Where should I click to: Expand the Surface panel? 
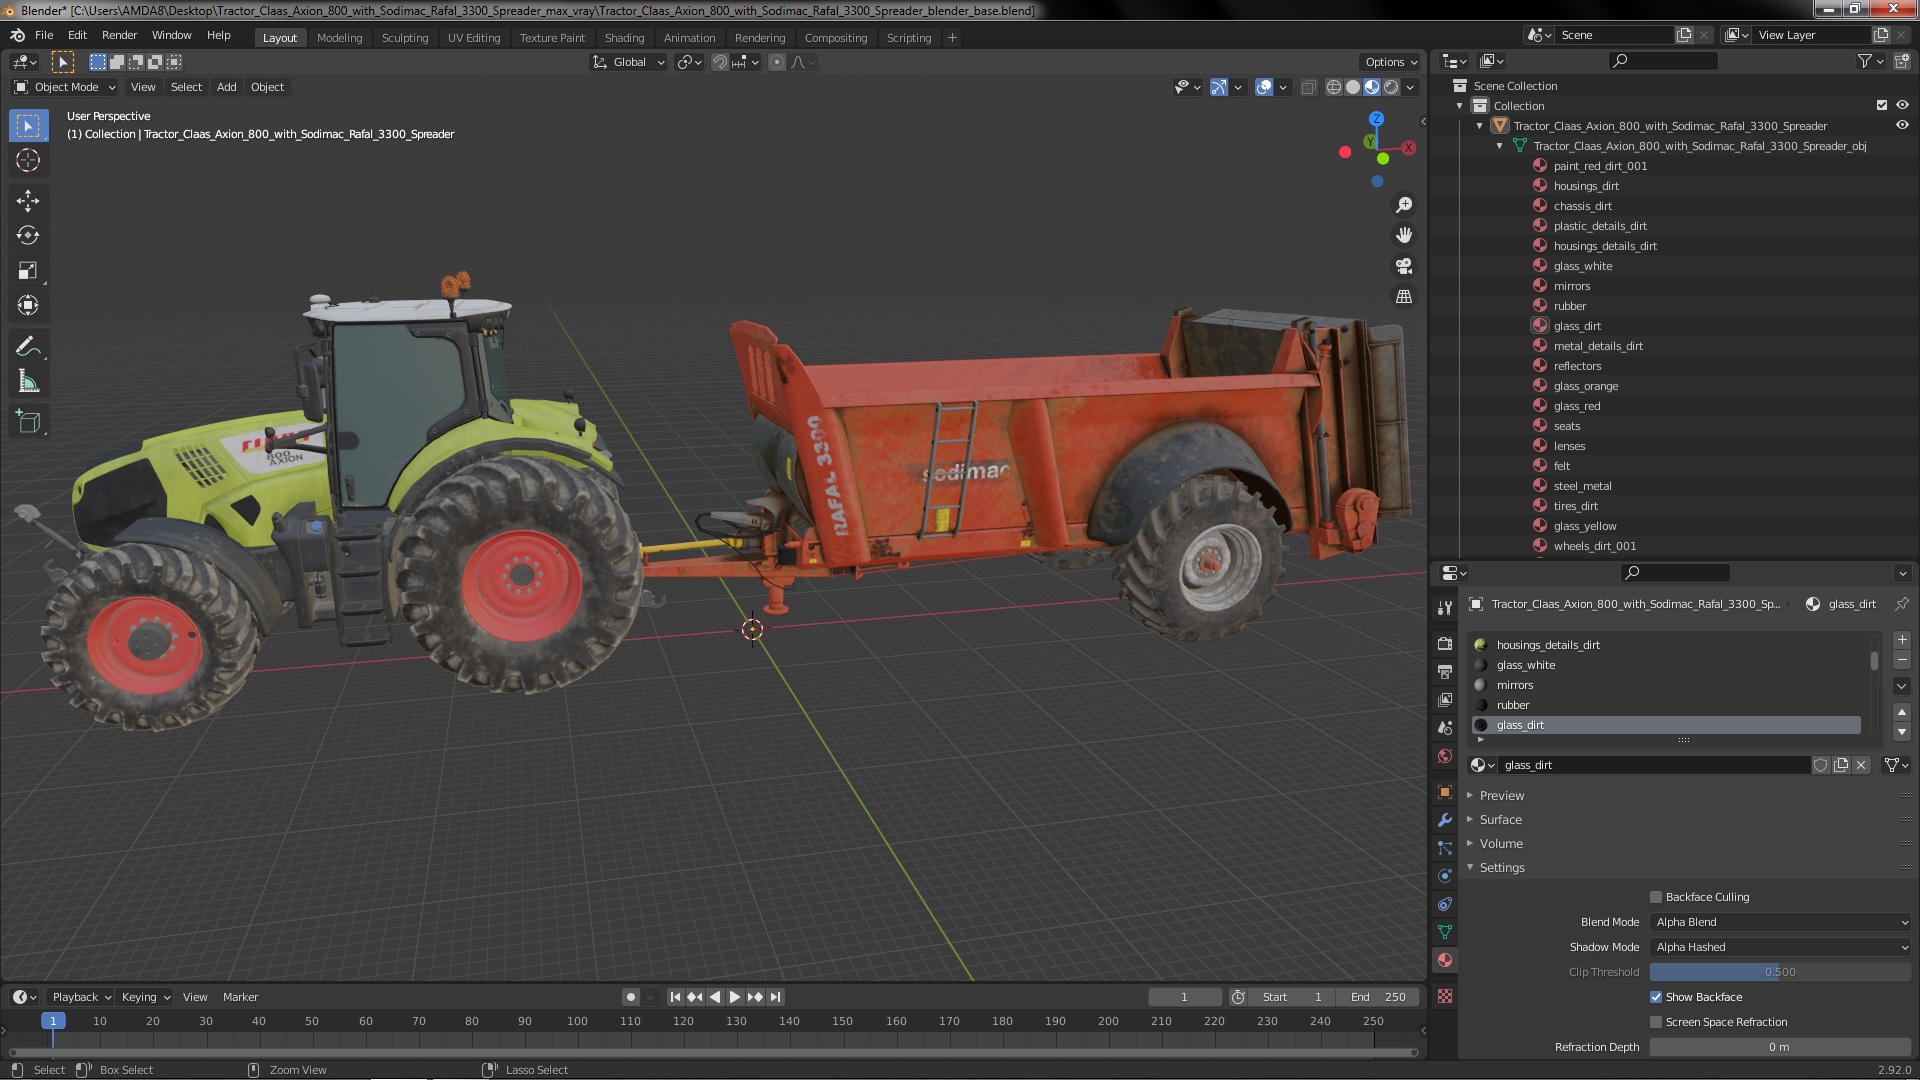(1501, 820)
